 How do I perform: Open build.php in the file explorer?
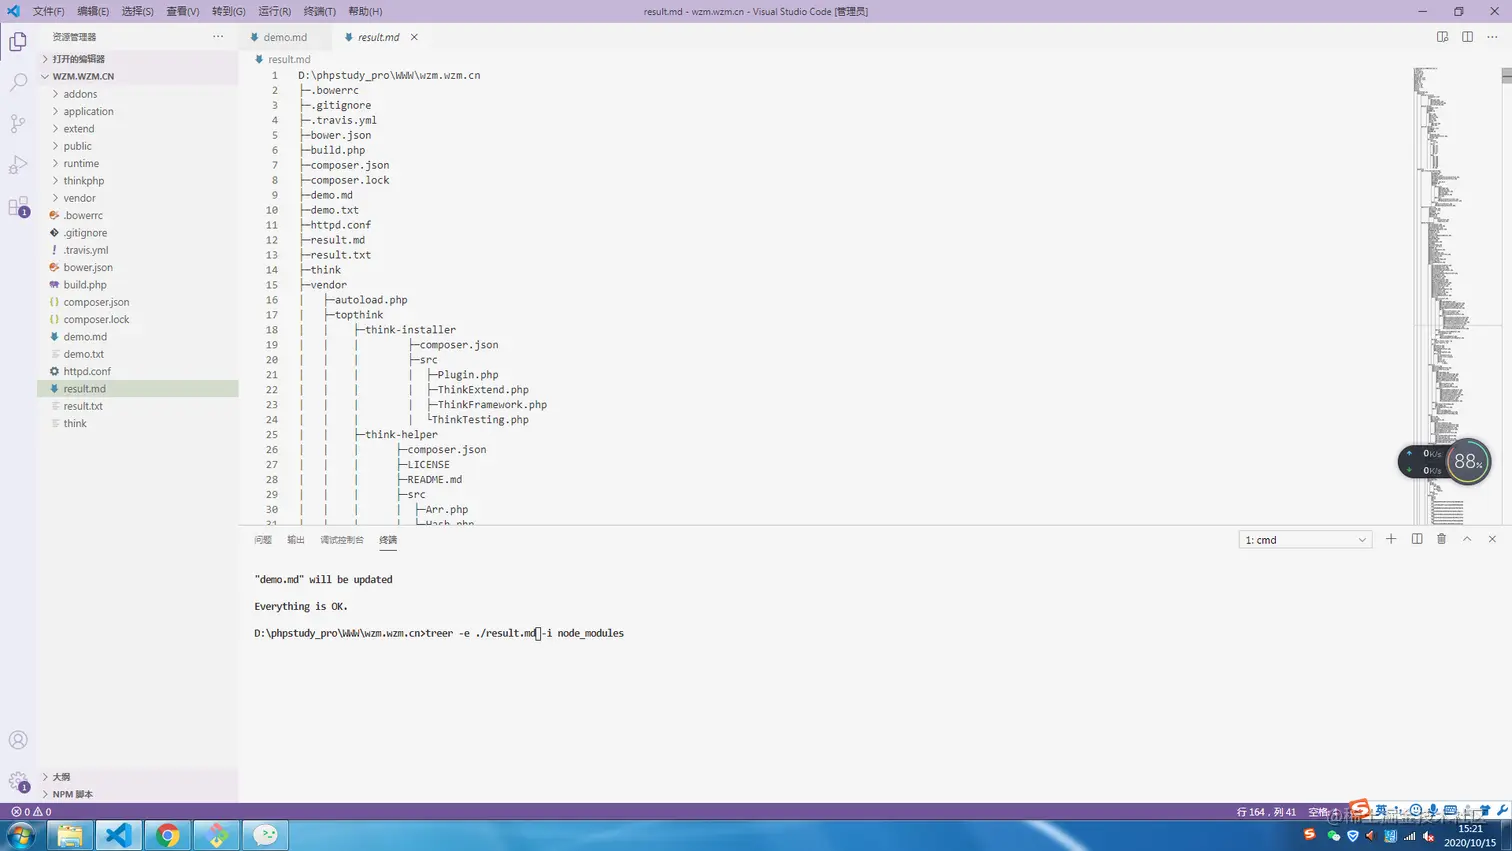click(x=138, y=285)
